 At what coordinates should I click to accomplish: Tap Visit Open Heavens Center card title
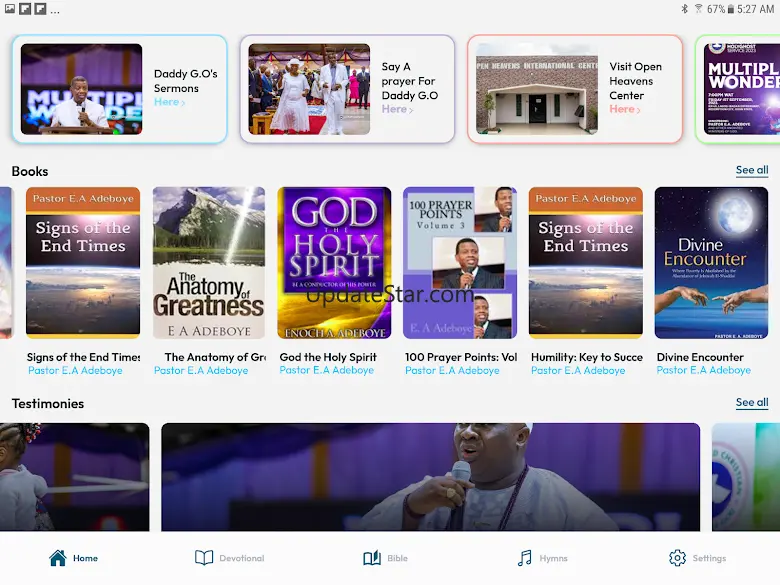(635, 81)
